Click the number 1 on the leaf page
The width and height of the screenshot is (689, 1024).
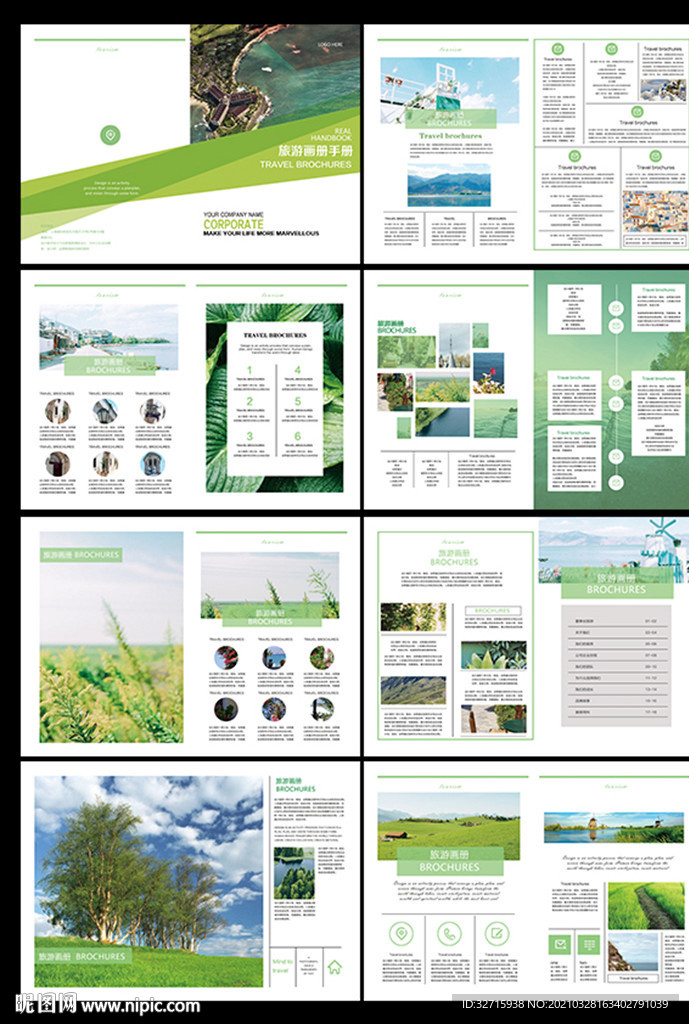click(249, 370)
